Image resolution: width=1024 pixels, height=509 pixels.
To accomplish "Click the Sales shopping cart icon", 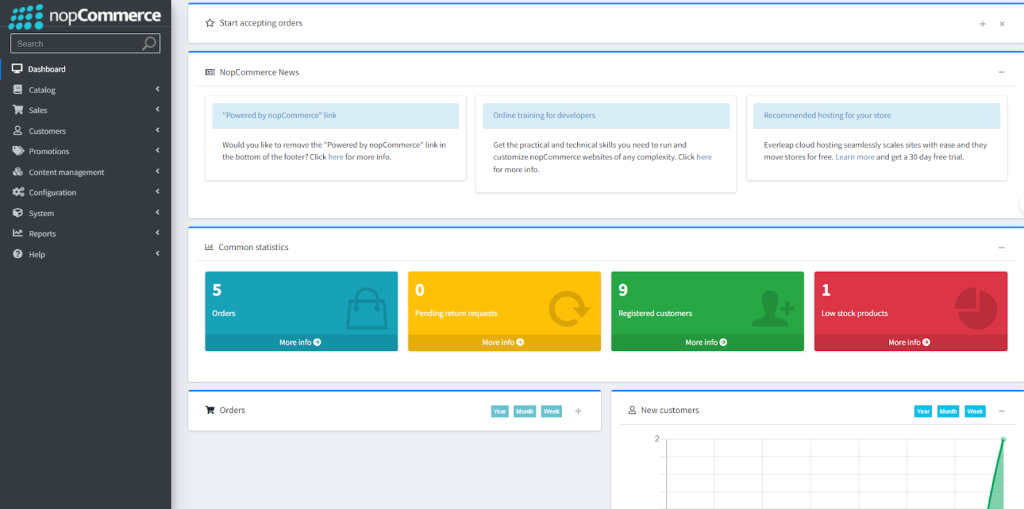I will click(x=17, y=110).
